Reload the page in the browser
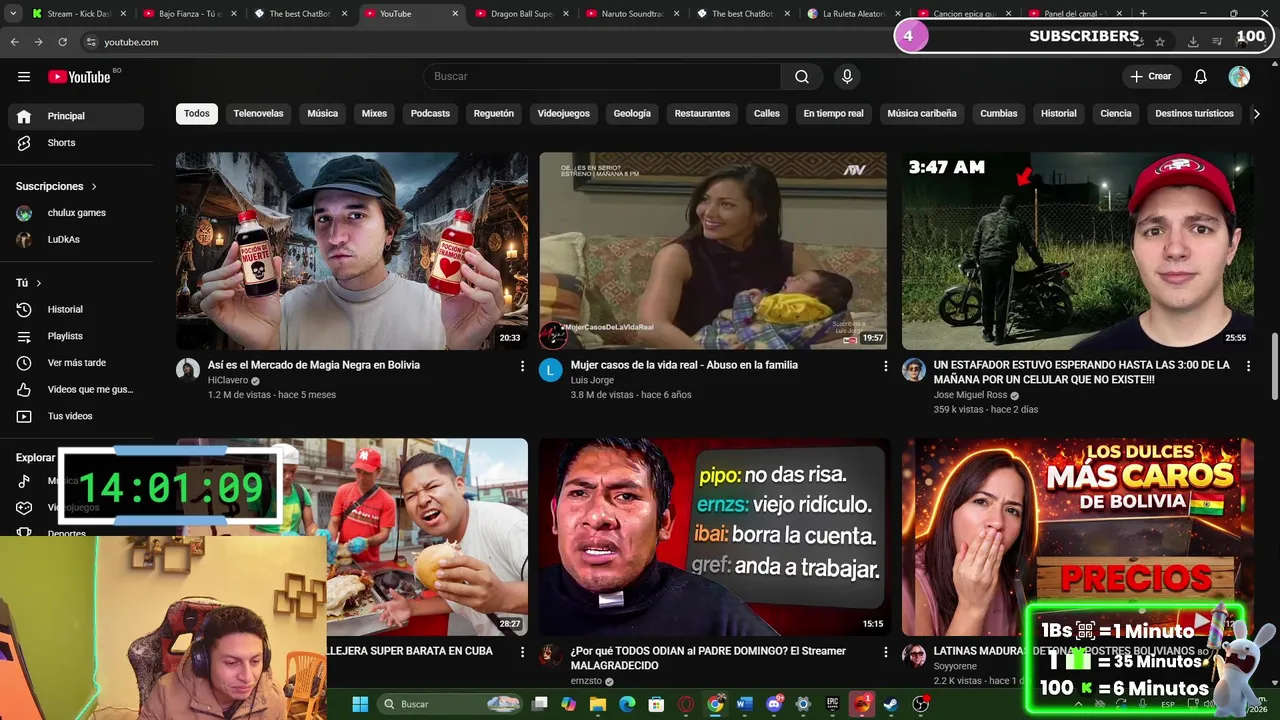Image resolution: width=1280 pixels, height=720 pixels. pyautogui.click(x=62, y=42)
